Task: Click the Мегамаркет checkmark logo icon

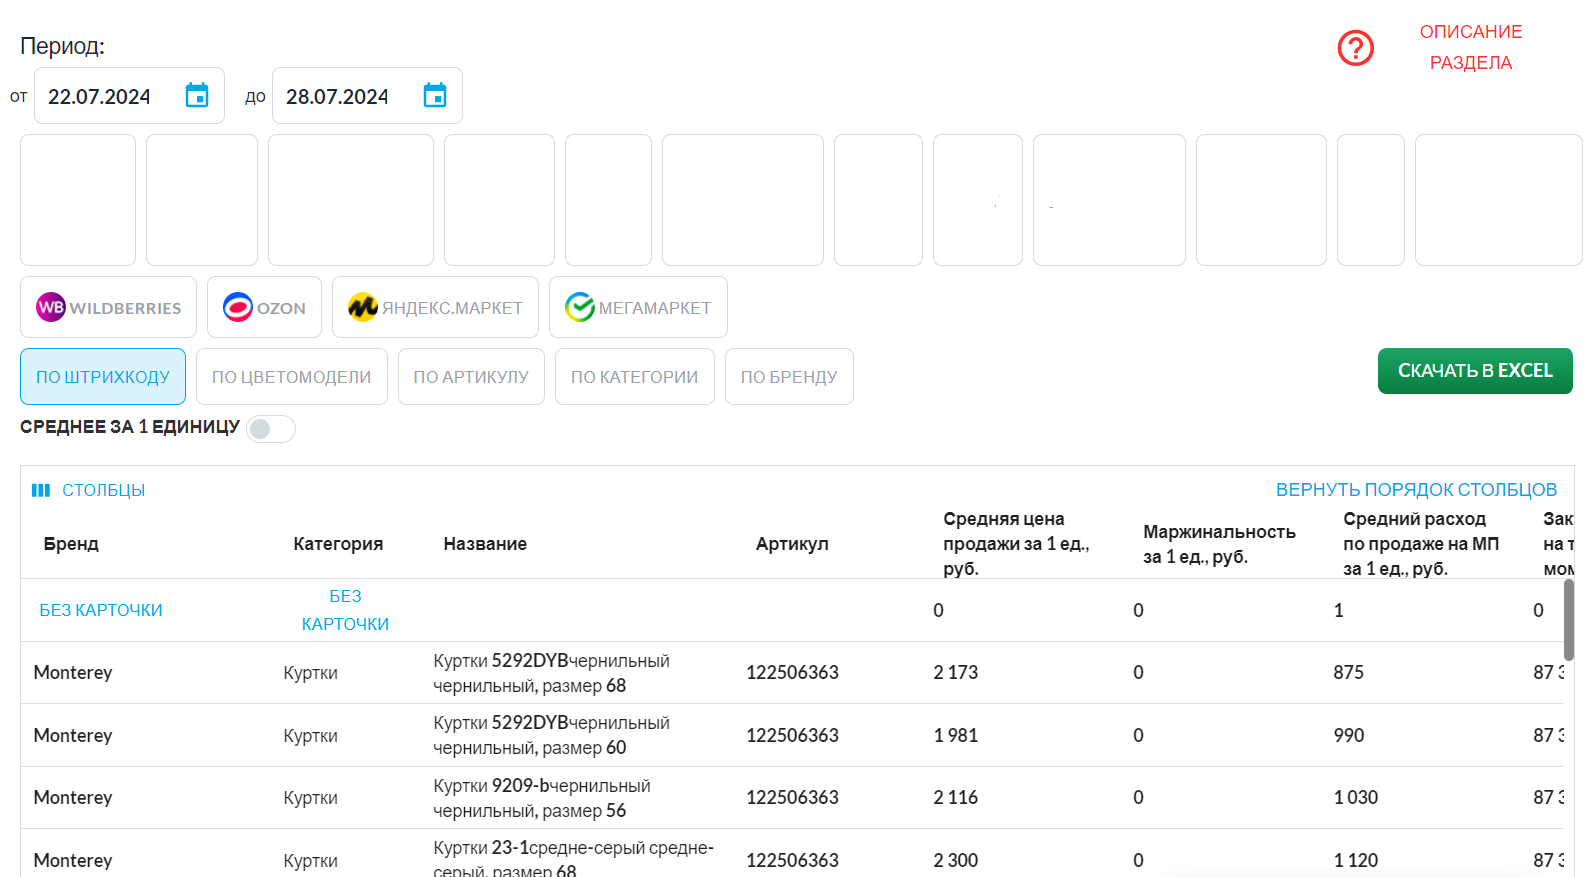Action: 580,307
